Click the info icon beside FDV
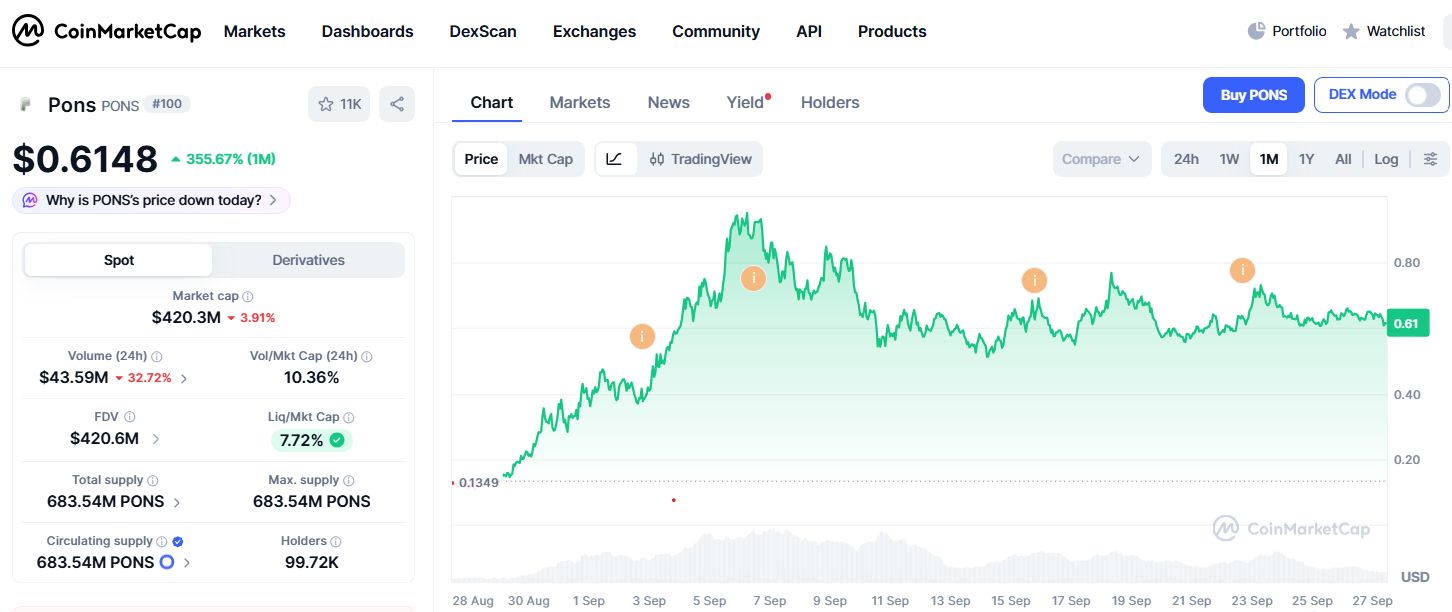Viewport: 1452px width, 612px height. tap(130, 417)
